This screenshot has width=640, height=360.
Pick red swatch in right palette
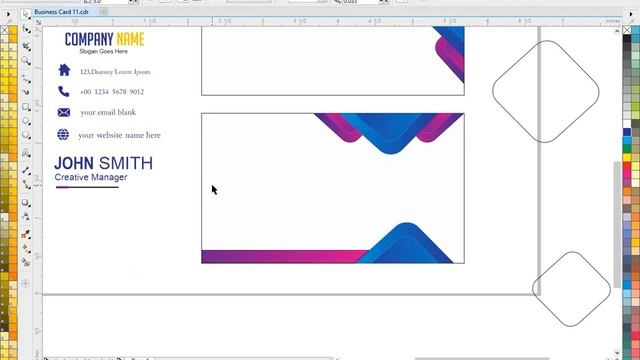627,167
